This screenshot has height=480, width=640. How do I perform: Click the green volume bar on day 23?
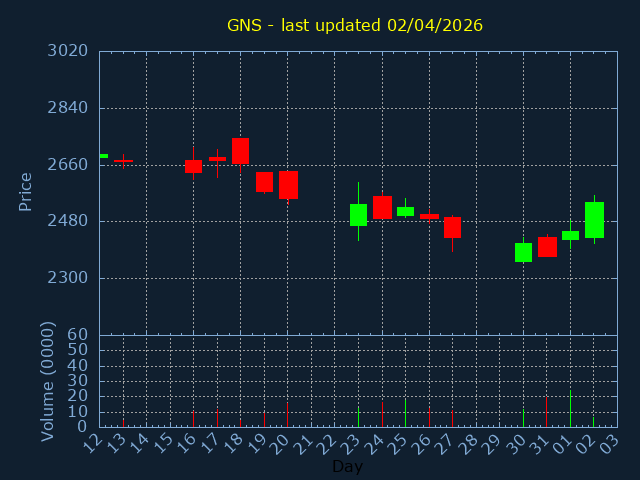tap(358, 416)
